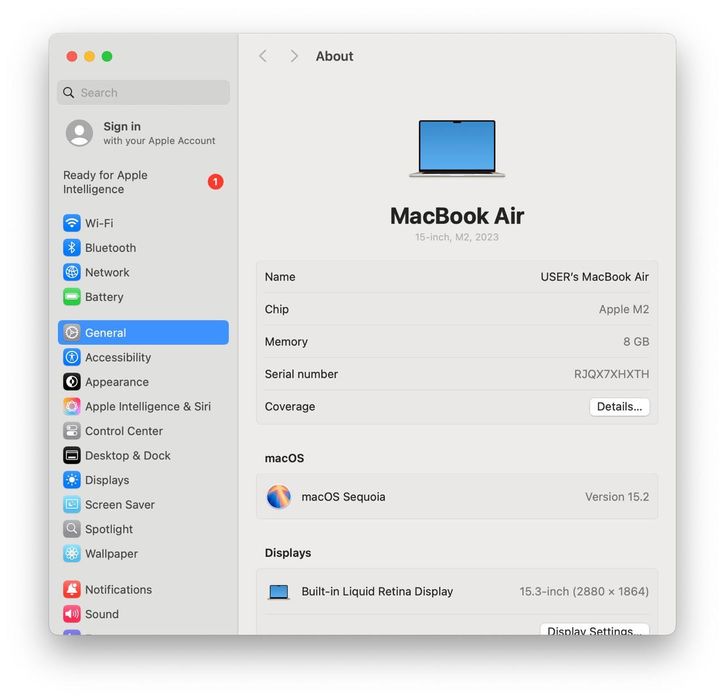Click the Notifications bell icon

[72, 589]
